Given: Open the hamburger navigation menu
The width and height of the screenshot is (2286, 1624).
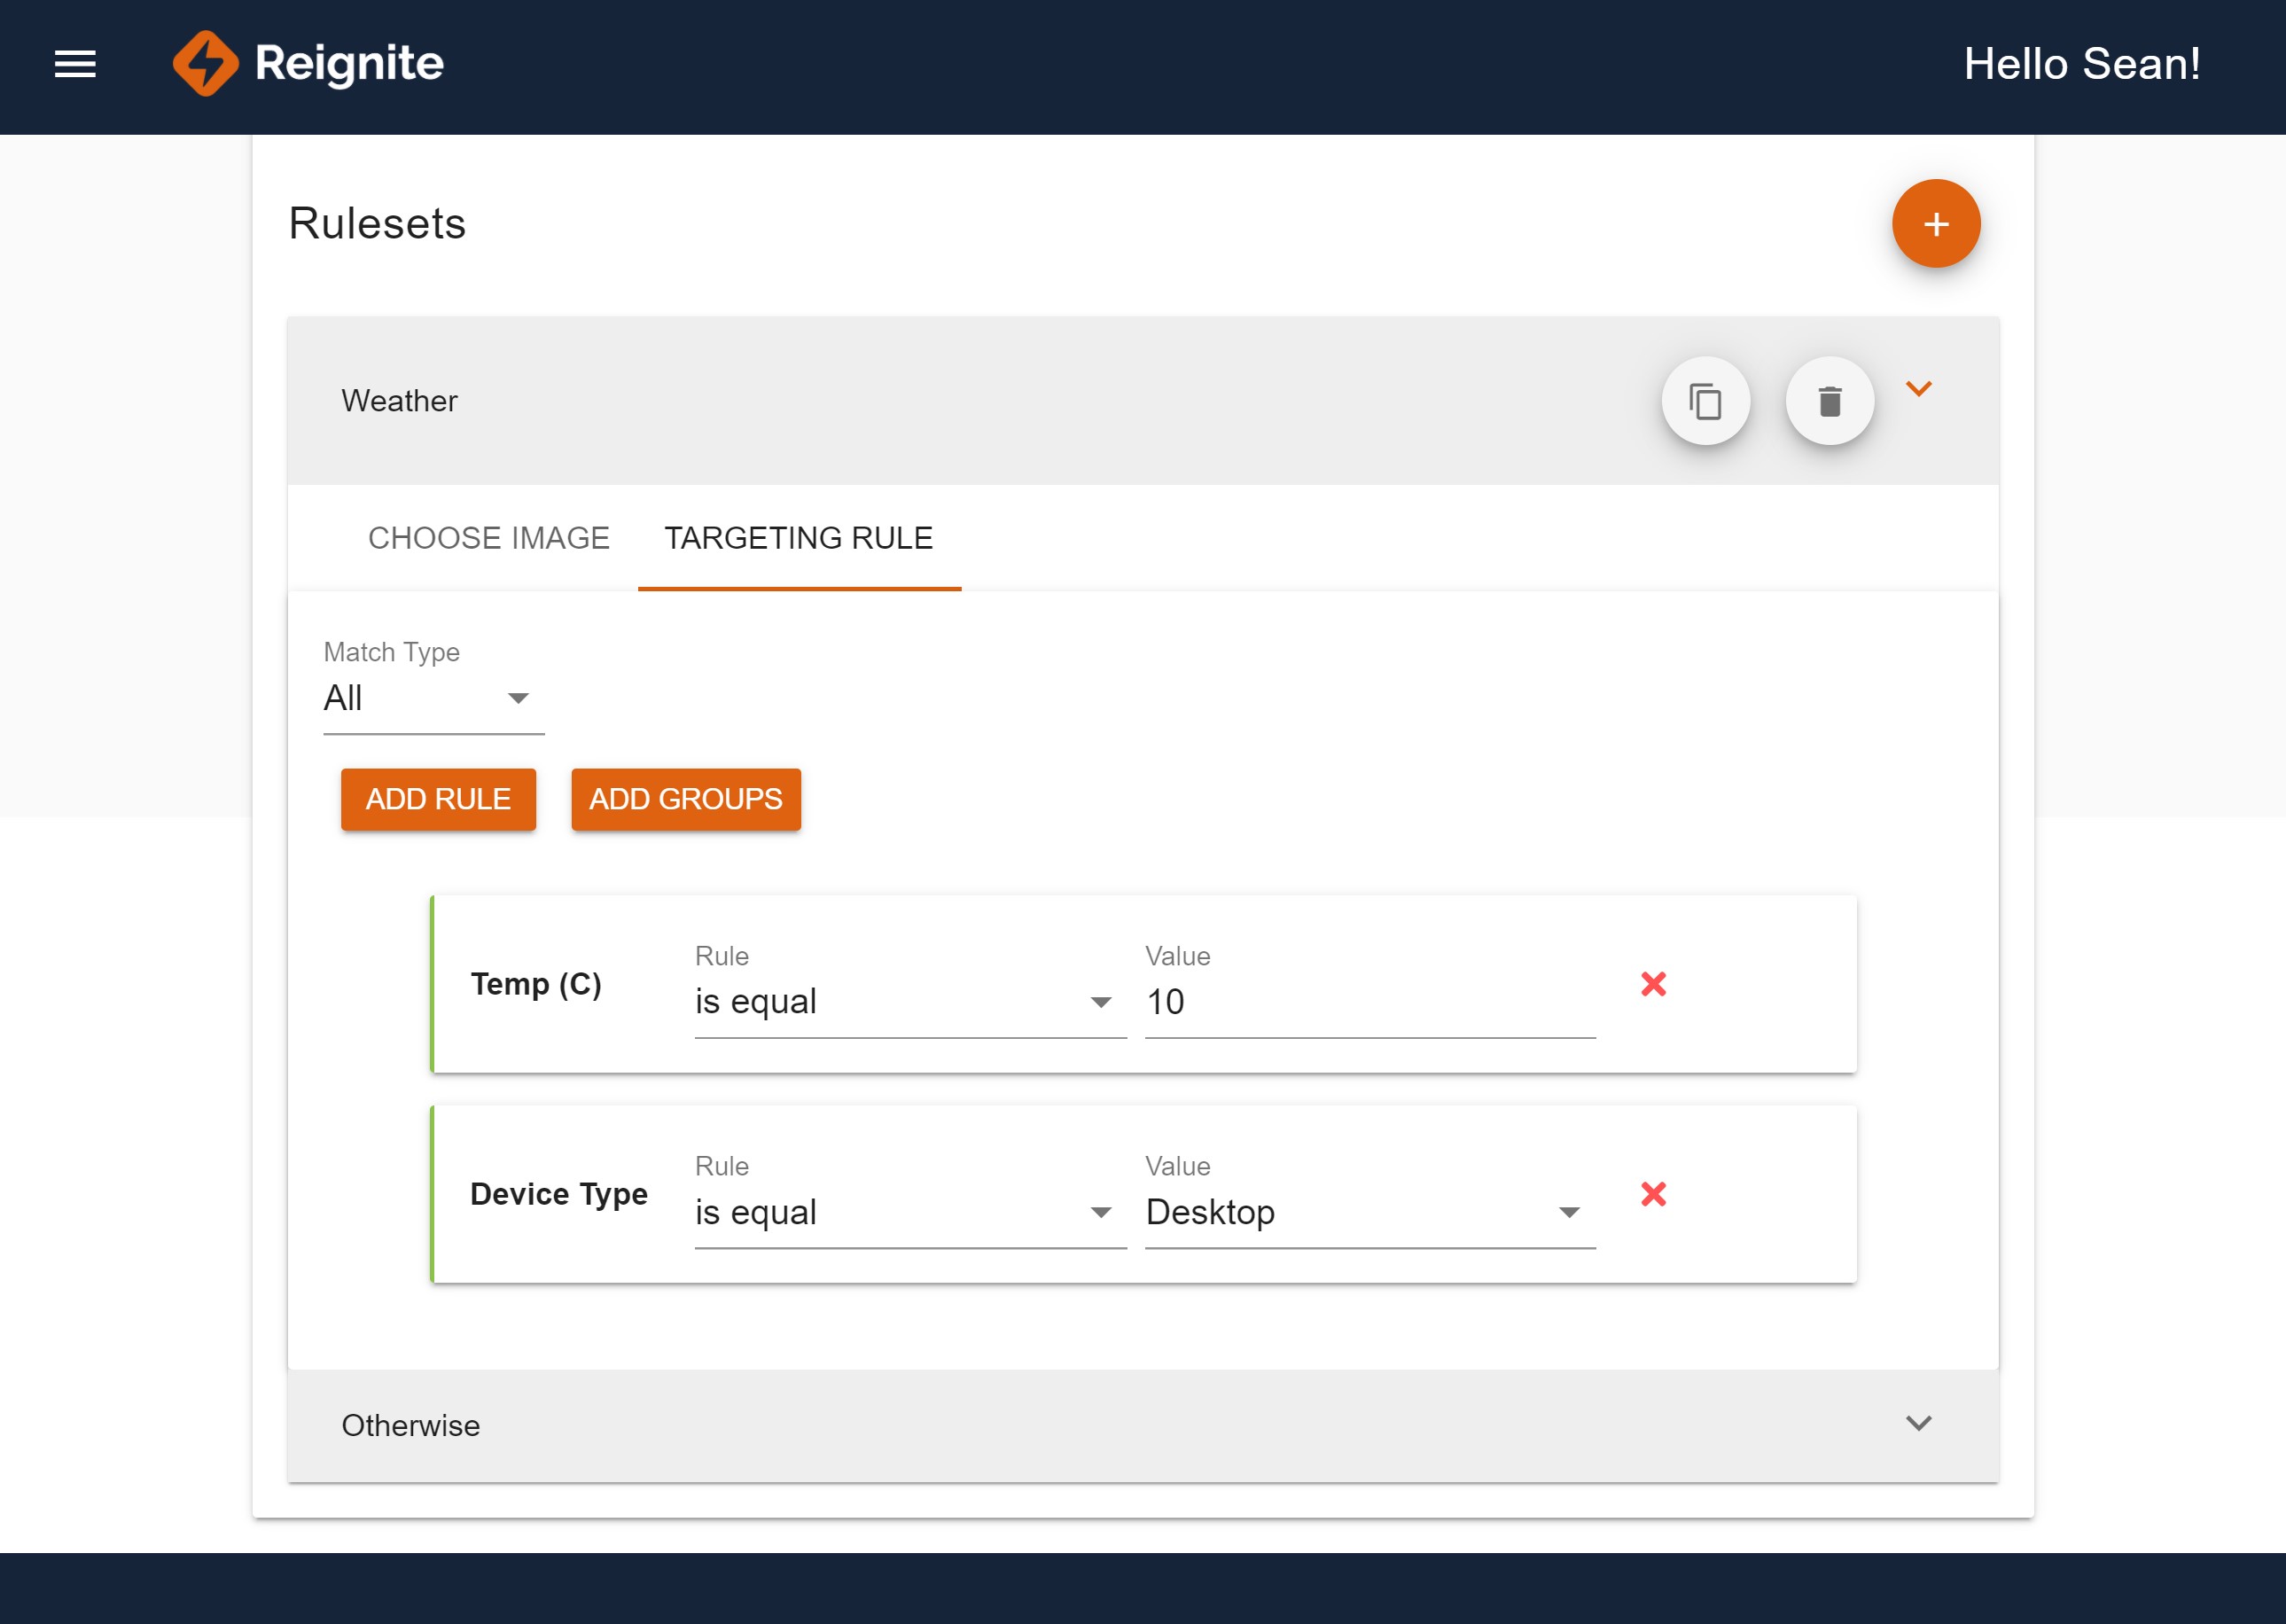Looking at the screenshot, I should 75,64.
